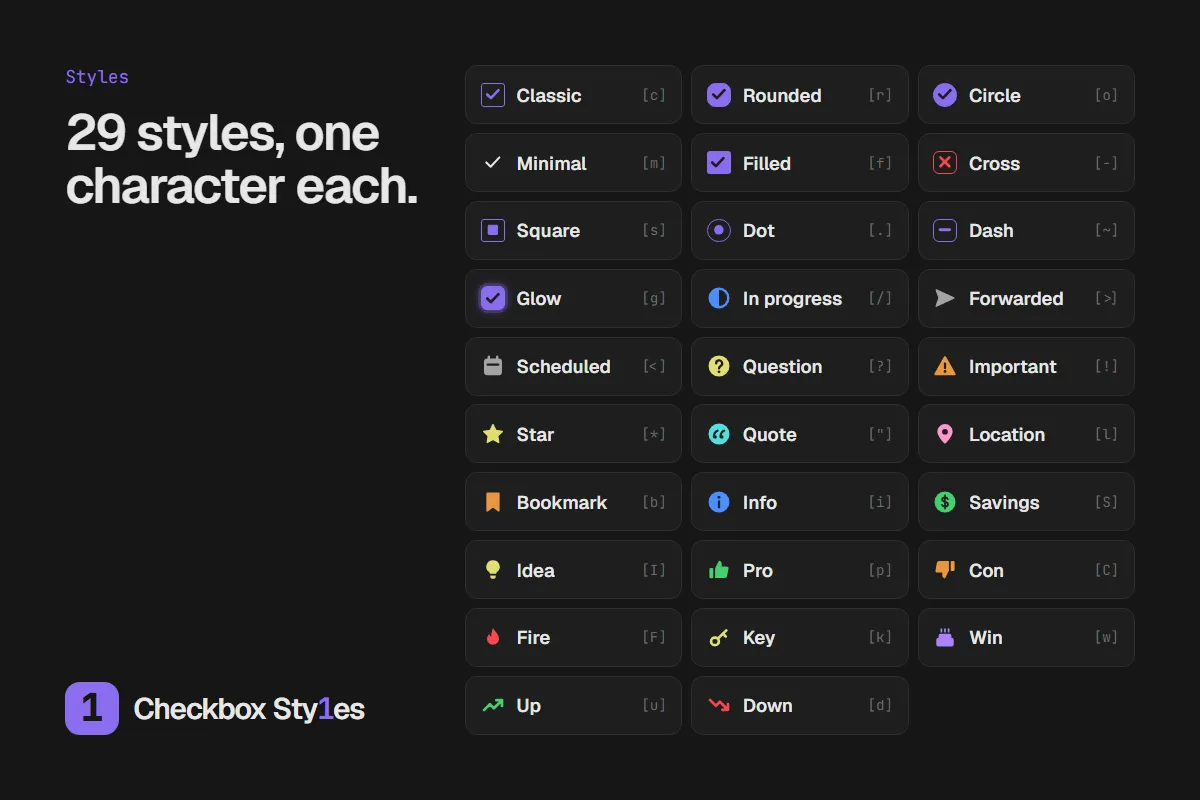Click the [/] shortcut code

coord(880,298)
